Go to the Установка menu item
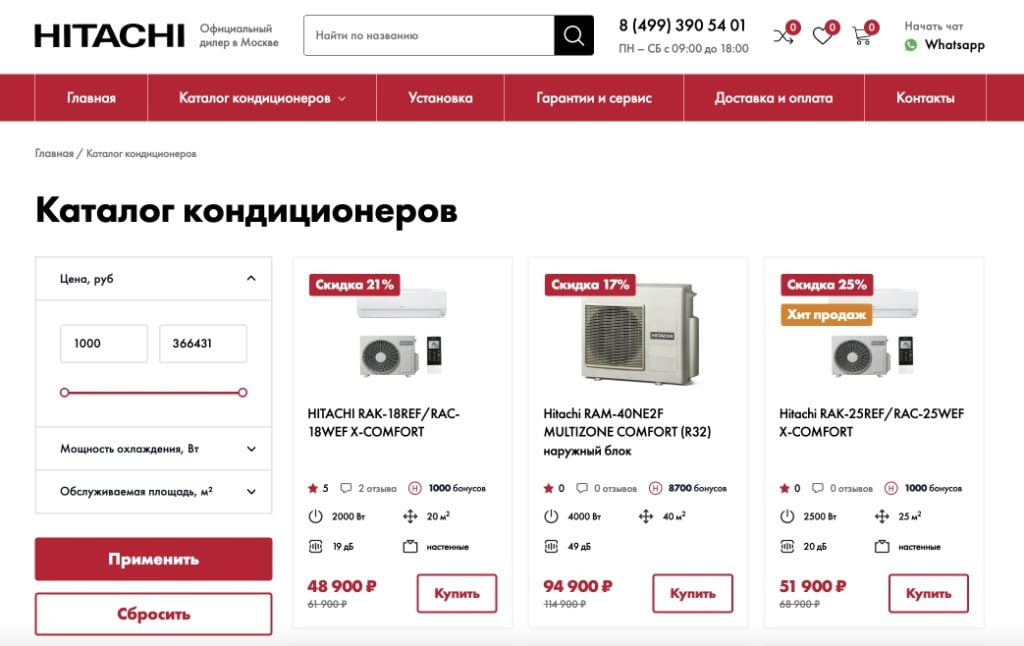 (440, 98)
